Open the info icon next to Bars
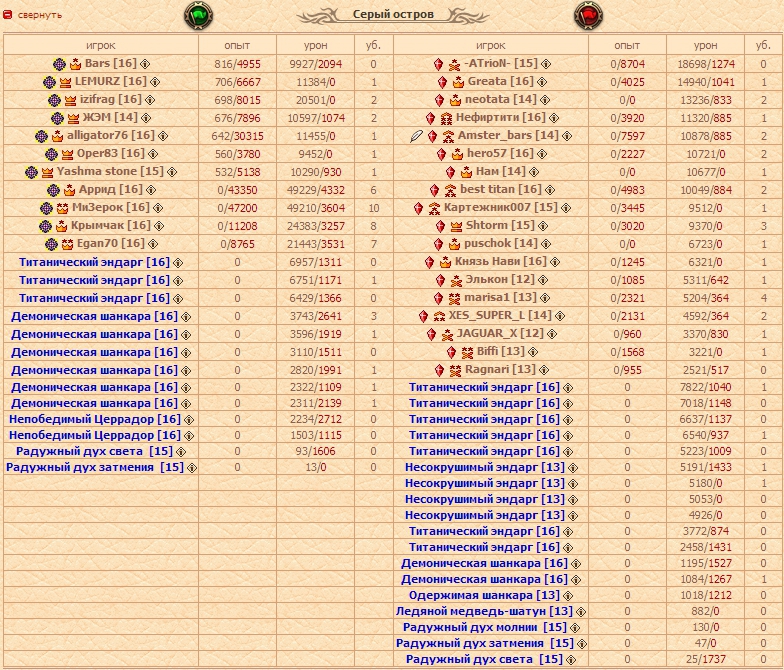Screen dimensions: 784x670 click(145, 64)
